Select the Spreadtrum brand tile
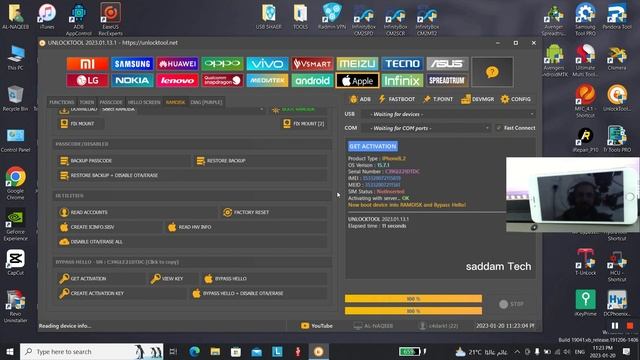Image resolution: width=640 pixels, height=360 pixels. coord(447,80)
